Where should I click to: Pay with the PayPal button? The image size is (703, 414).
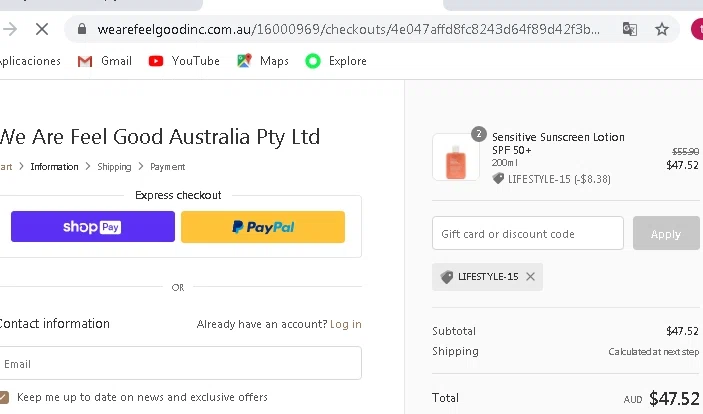263,227
